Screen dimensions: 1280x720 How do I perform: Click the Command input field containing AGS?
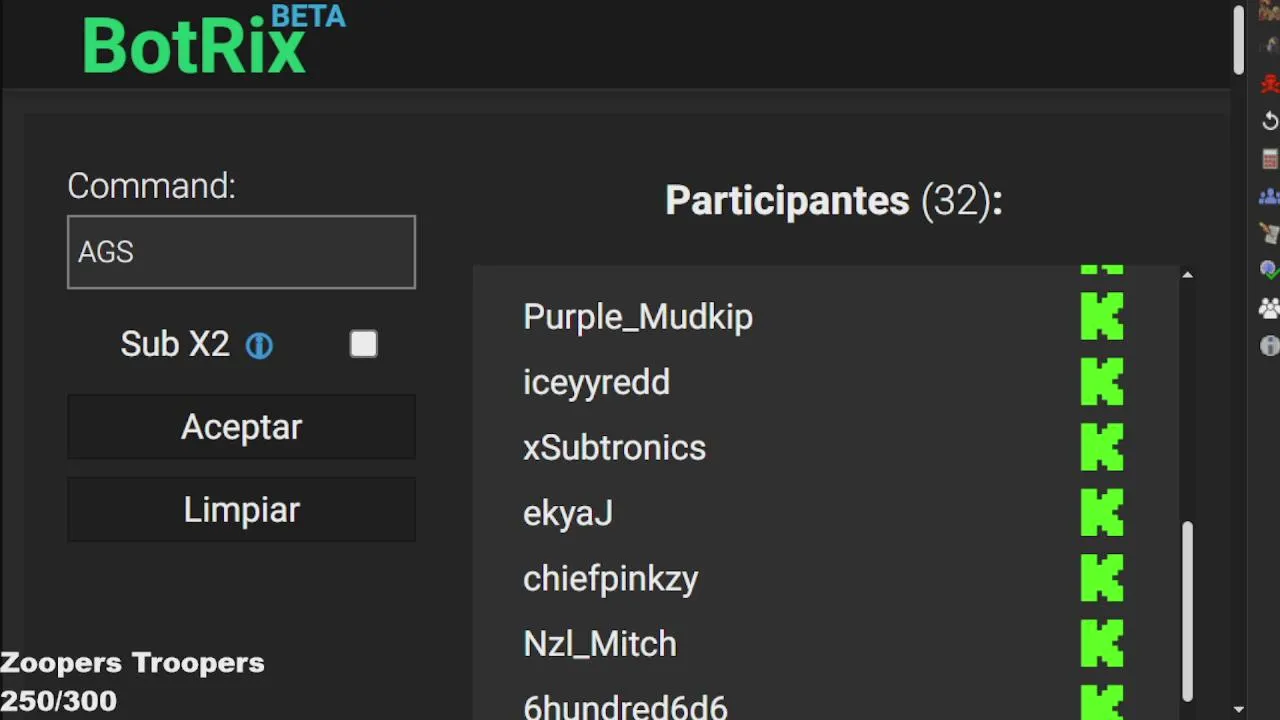[x=241, y=252]
